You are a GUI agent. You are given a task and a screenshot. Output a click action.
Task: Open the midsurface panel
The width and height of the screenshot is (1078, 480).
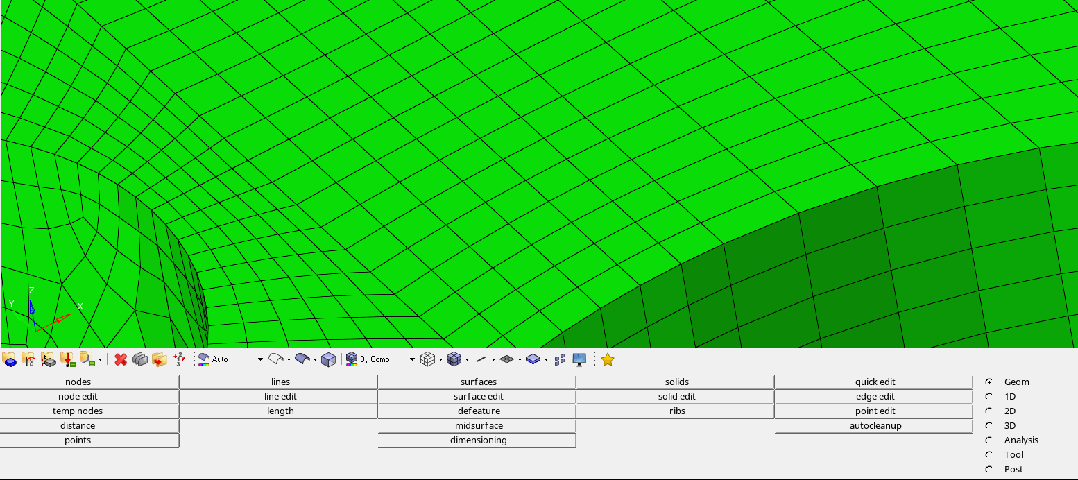476,426
